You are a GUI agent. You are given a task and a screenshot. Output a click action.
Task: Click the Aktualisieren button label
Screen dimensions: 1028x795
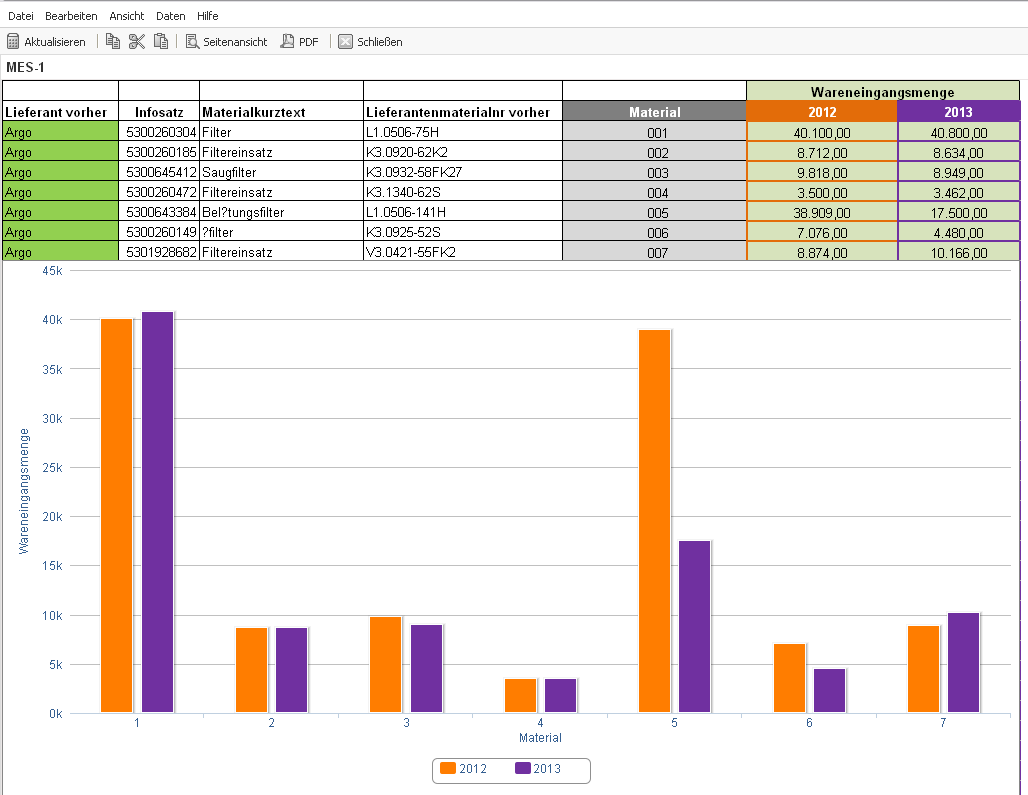pyautogui.click(x=55, y=42)
